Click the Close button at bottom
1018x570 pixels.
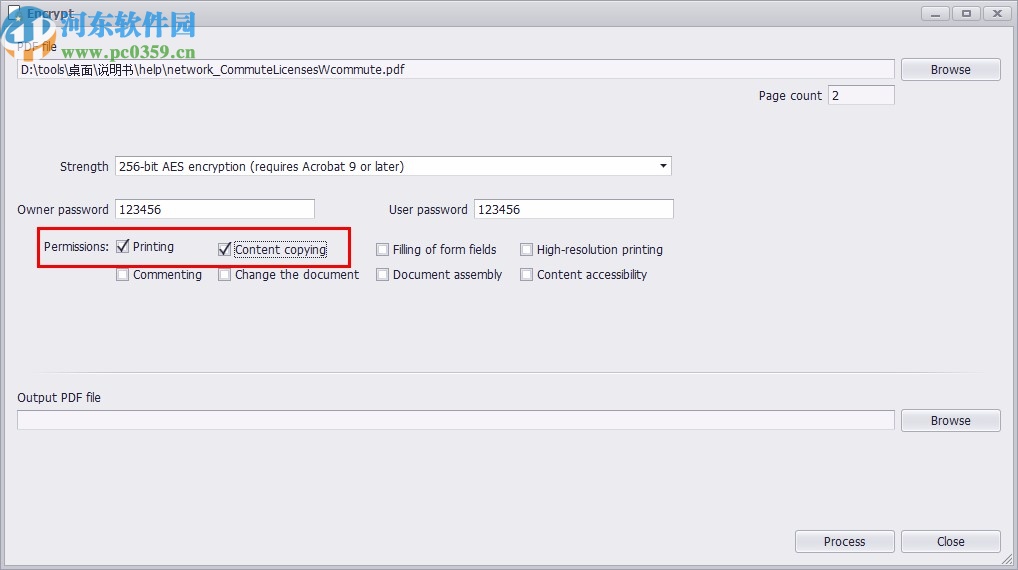(x=950, y=542)
